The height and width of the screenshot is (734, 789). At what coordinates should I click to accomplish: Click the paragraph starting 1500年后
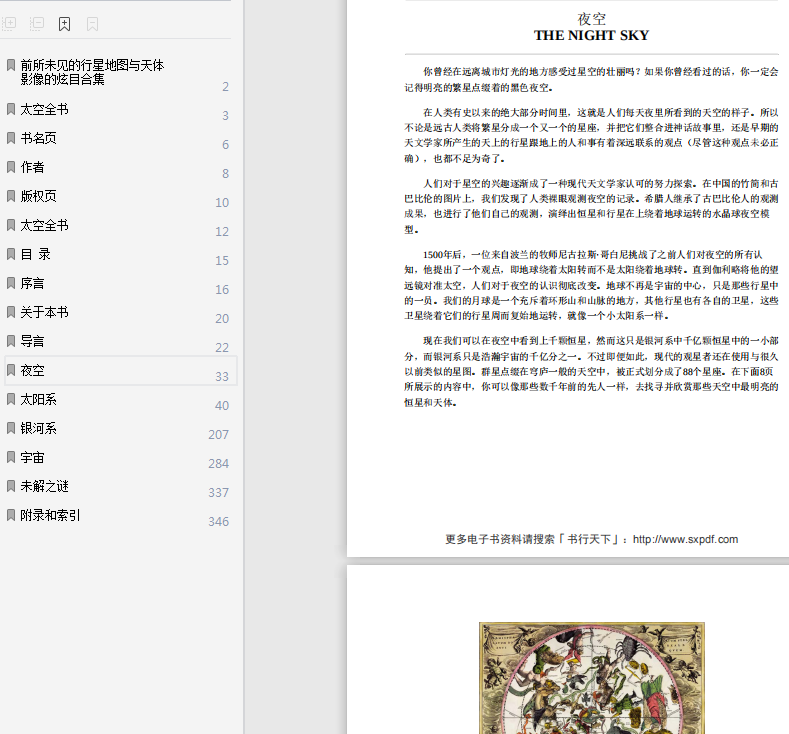click(x=591, y=285)
